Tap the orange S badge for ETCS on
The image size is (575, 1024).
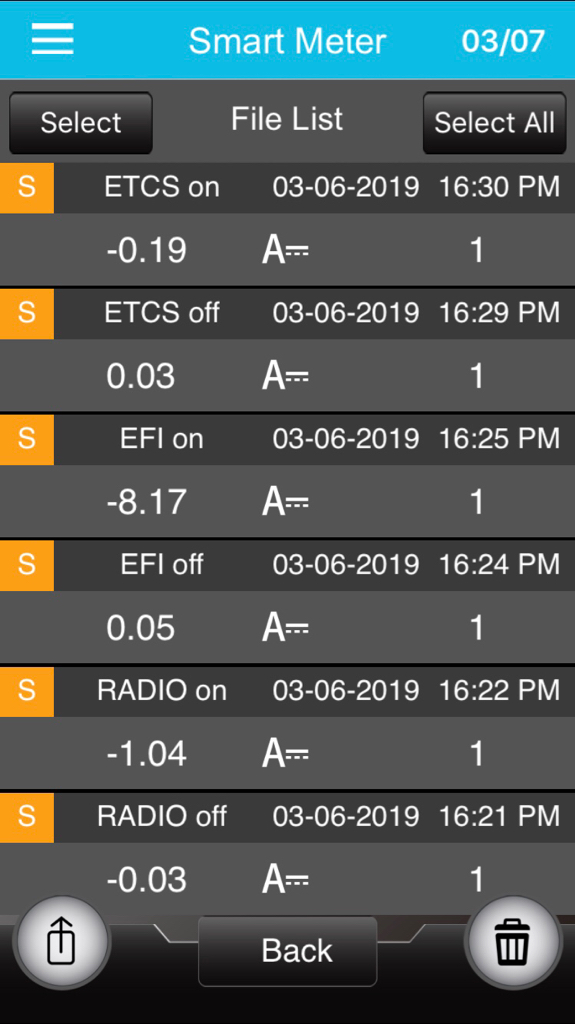point(27,187)
